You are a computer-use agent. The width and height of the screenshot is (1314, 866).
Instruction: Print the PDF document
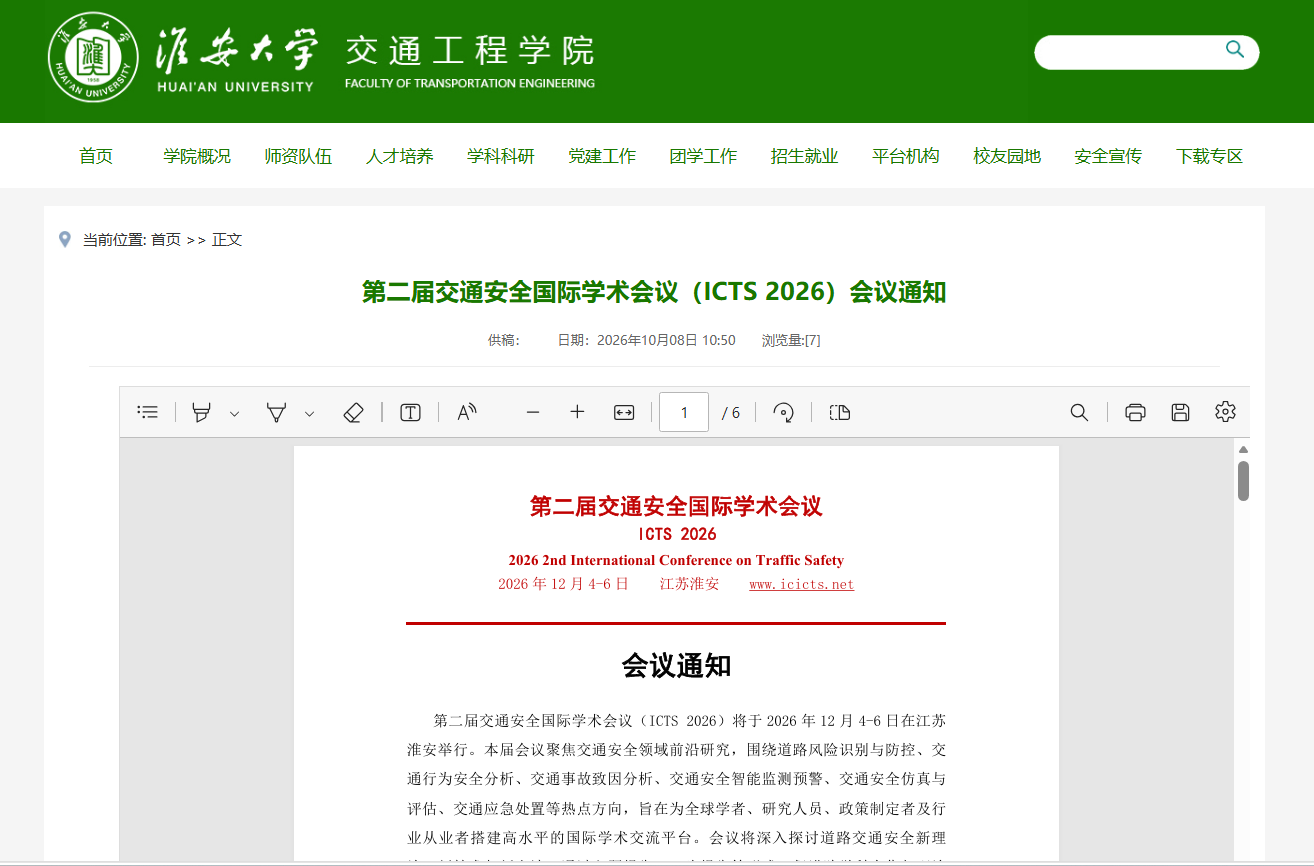pyautogui.click(x=1135, y=412)
